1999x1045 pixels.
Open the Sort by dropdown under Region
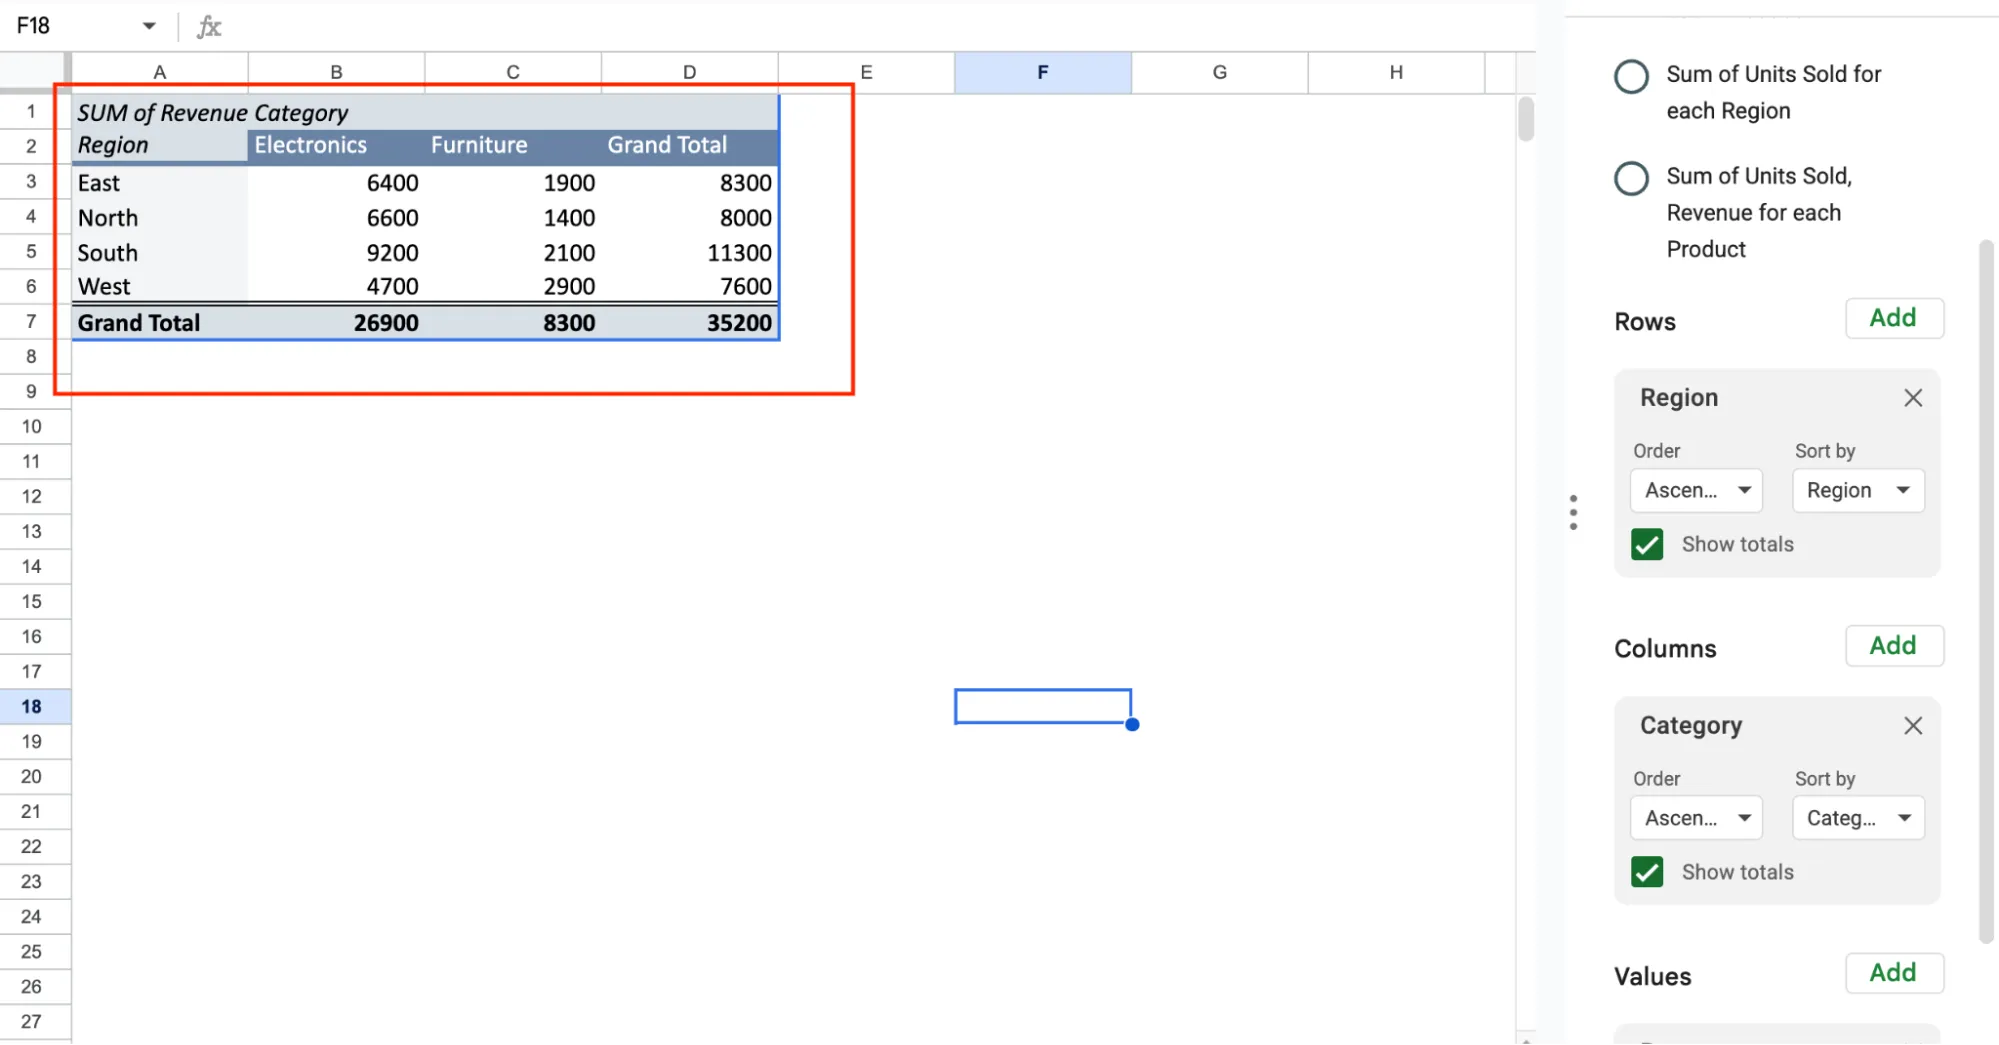coord(1857,490)
